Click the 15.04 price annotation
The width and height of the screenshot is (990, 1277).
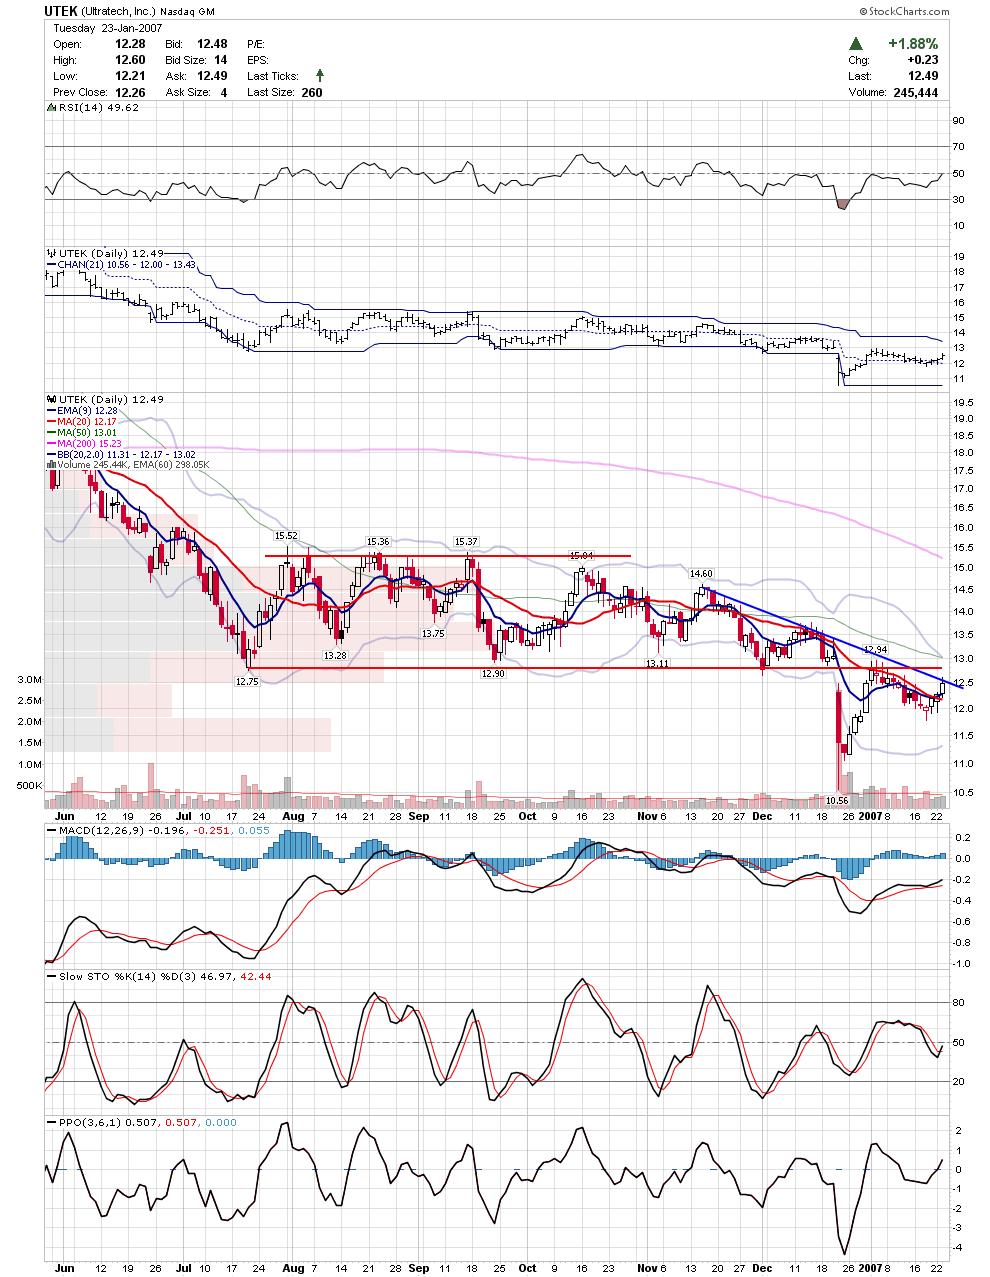pos(581,555)
